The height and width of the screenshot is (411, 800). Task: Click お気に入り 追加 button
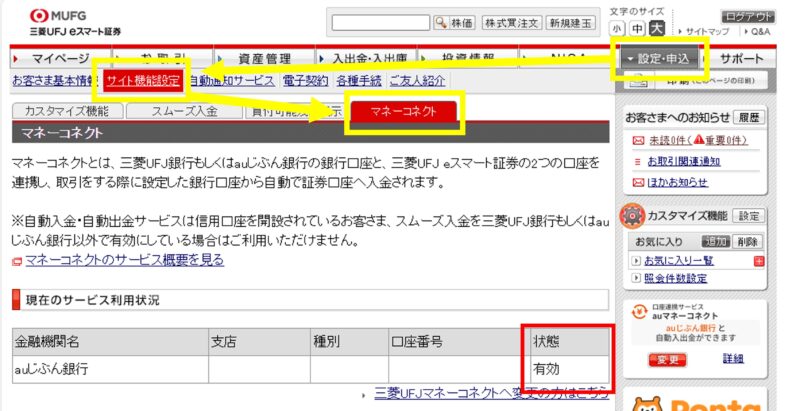coord(716,241)
